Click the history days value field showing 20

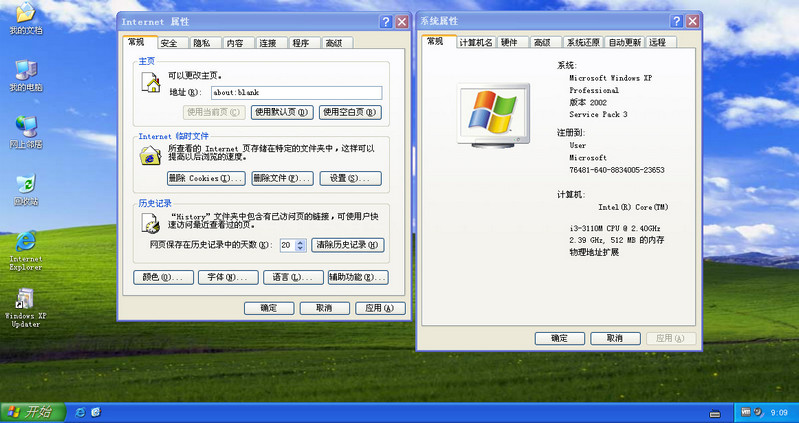pyautogui.click(x=287, y=245)
